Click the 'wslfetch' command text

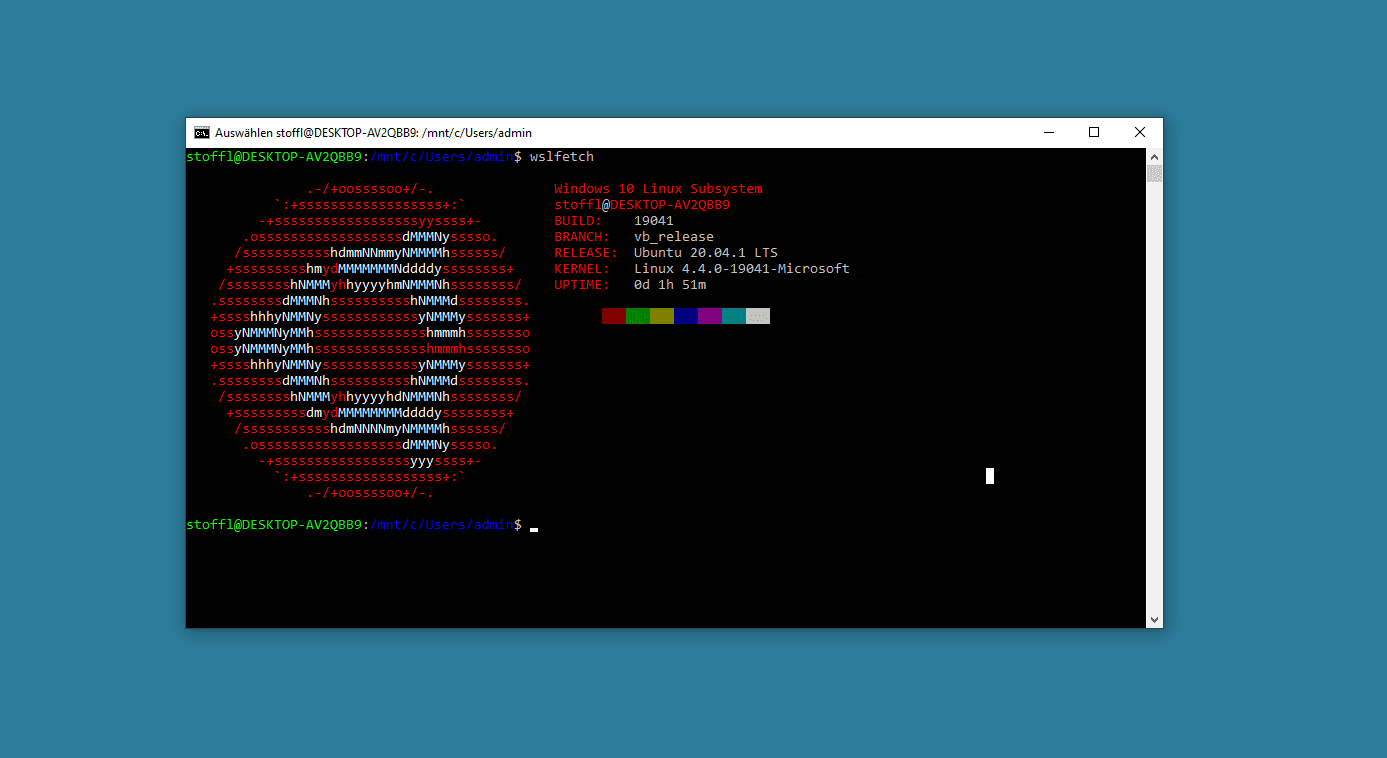562,157
